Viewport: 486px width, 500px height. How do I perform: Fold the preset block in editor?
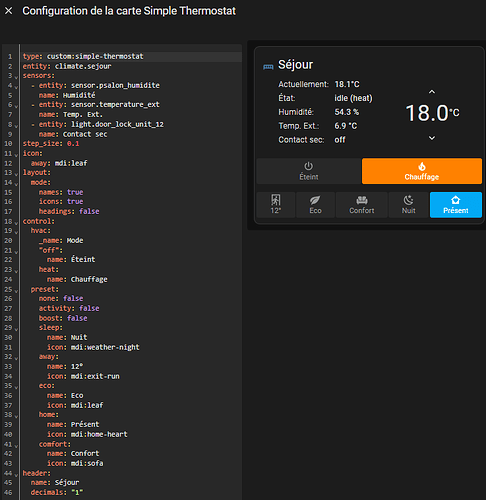point(16,291)
